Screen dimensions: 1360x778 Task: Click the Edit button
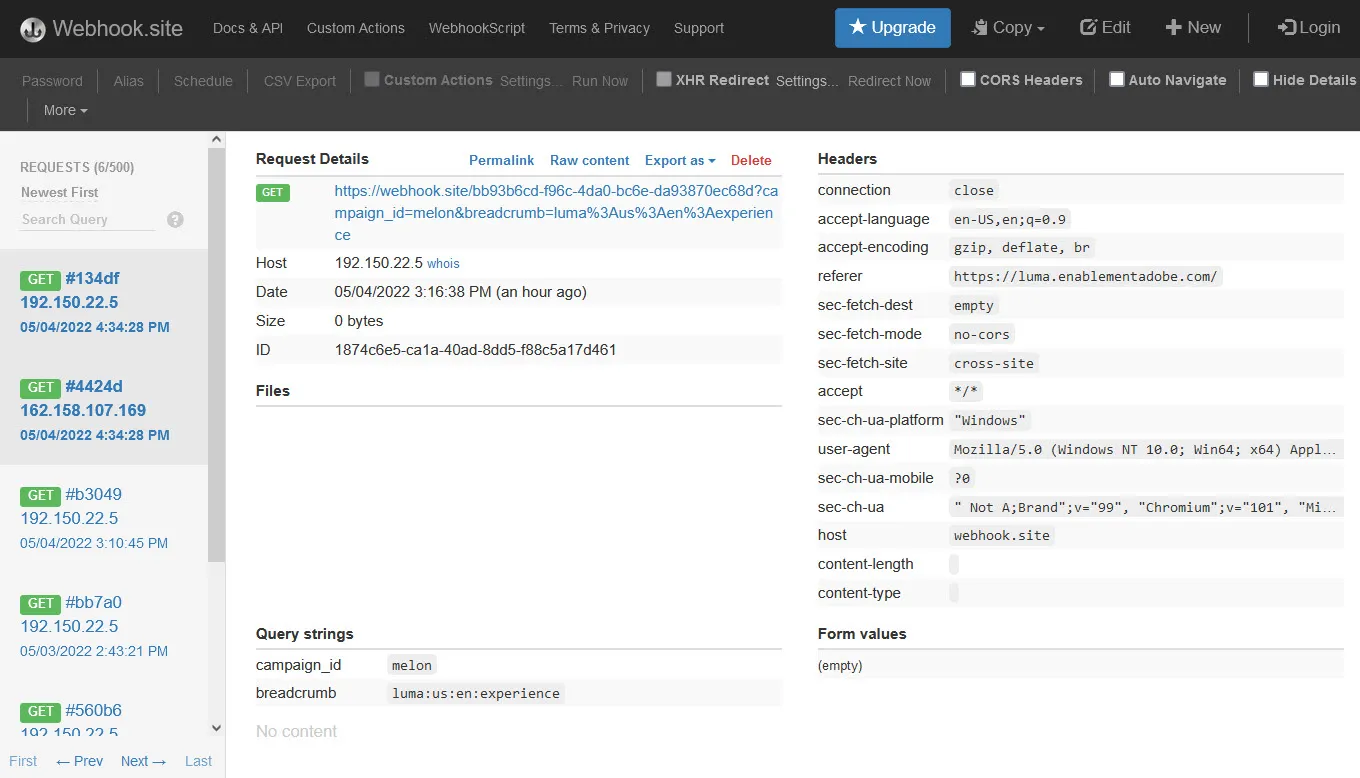1105,28
